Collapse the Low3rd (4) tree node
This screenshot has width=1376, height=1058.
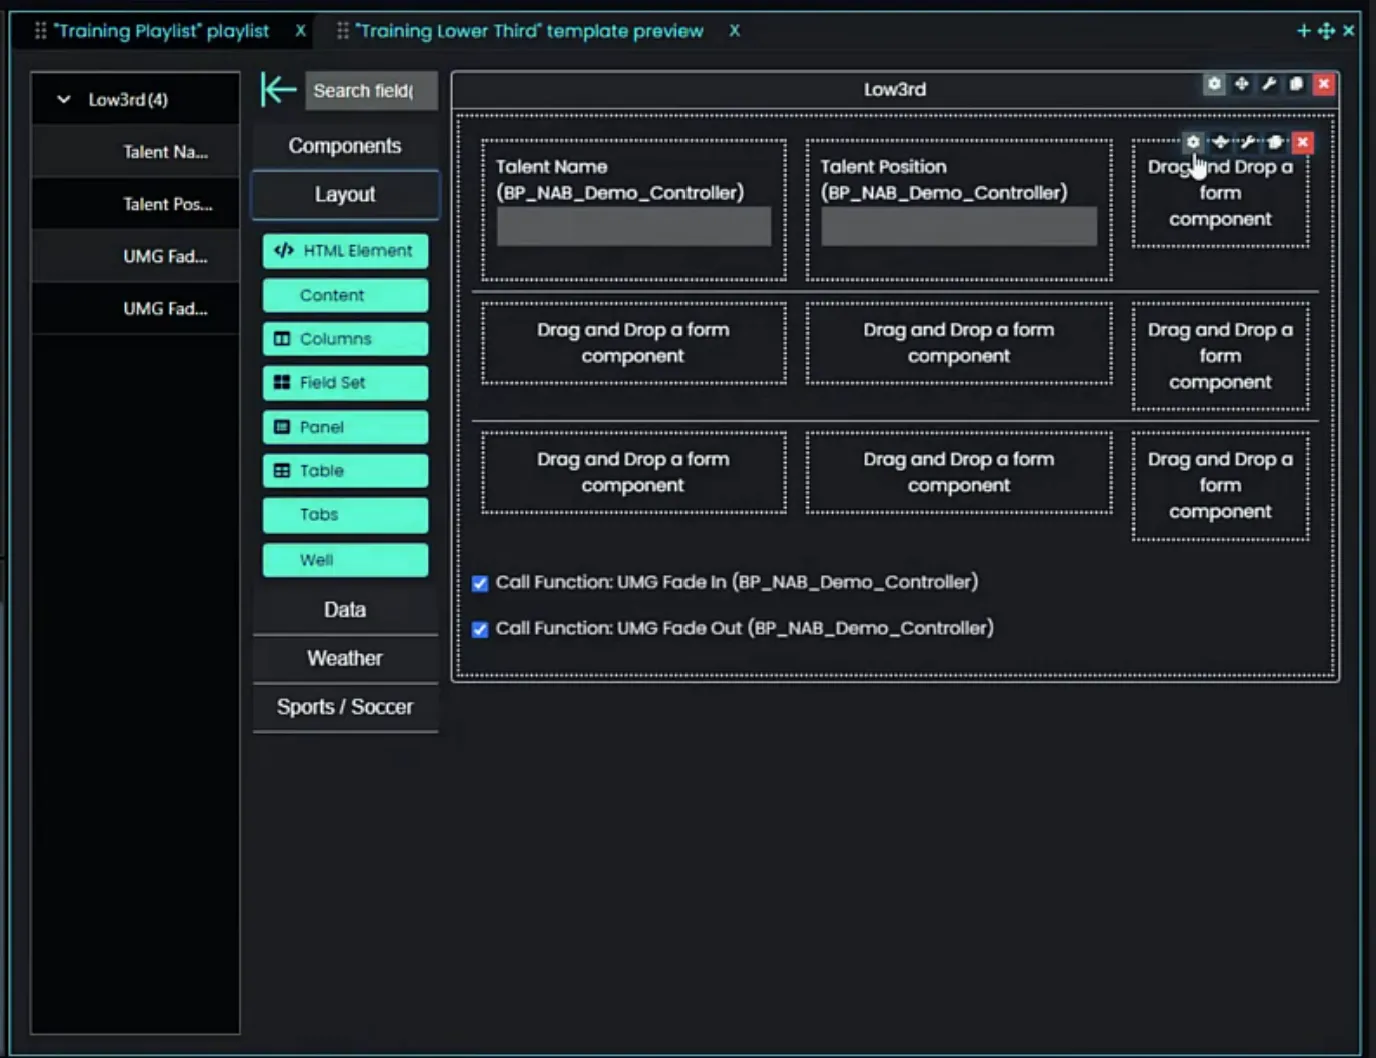(x=64, y=99)
